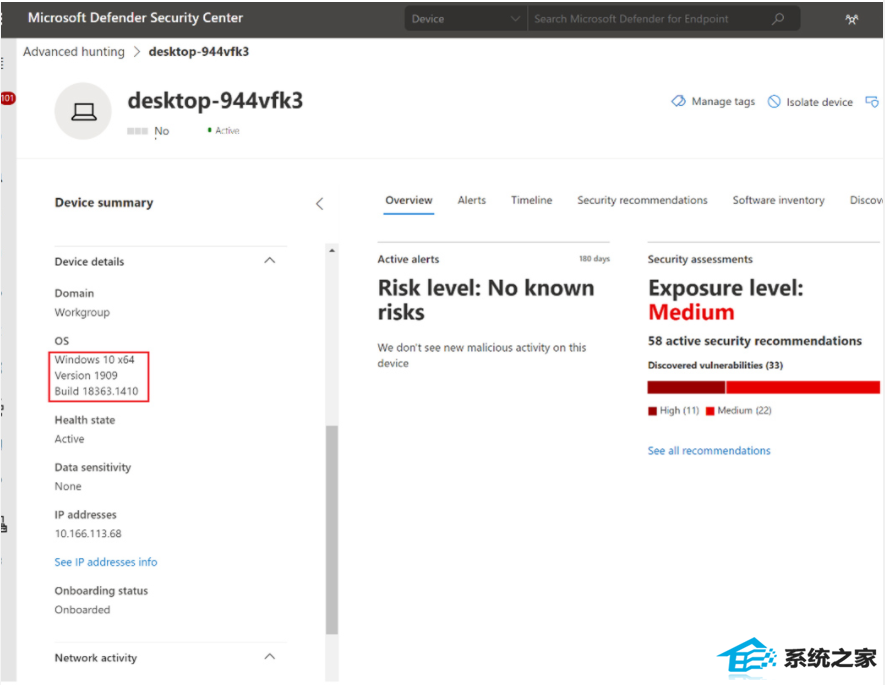The height and width of the screenshot is (685, 885).
Task: Click the icon right of Isolate device
Action: [x=872, y=102]
